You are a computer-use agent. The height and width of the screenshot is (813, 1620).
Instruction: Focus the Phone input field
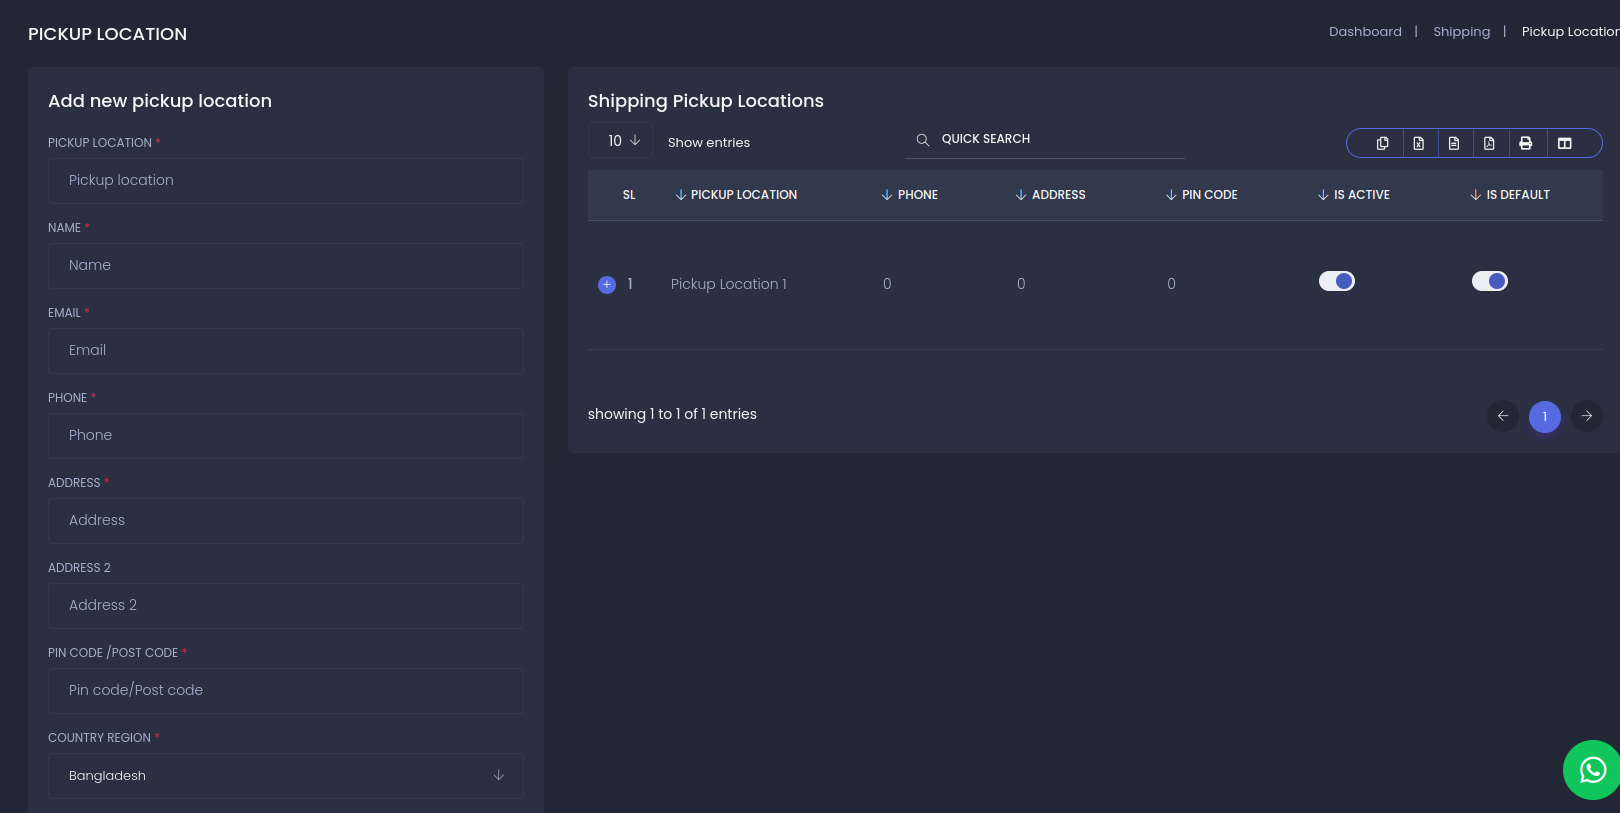point(286,436)
